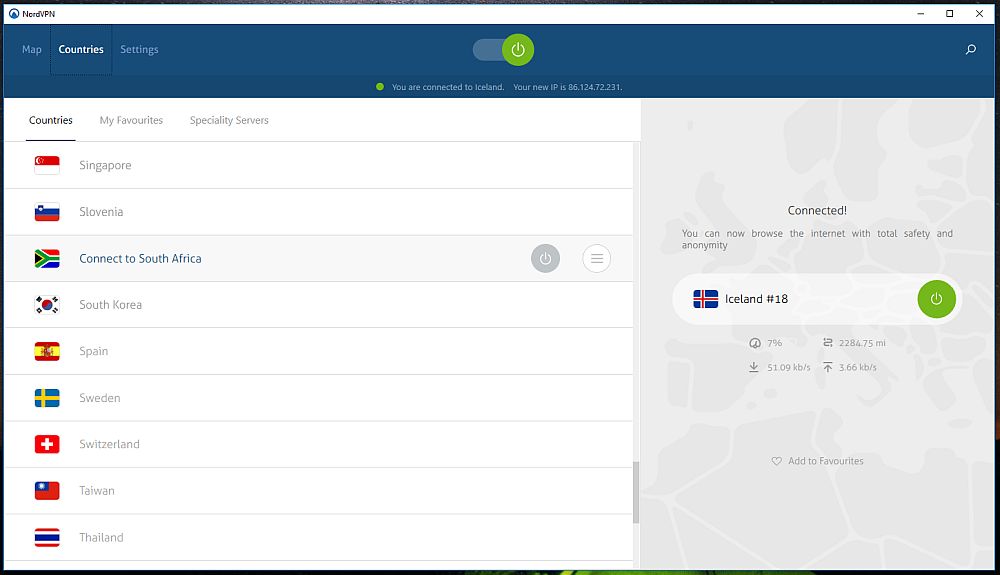Switch to the Map tab
1000x575 pixels.
point(31,50)
